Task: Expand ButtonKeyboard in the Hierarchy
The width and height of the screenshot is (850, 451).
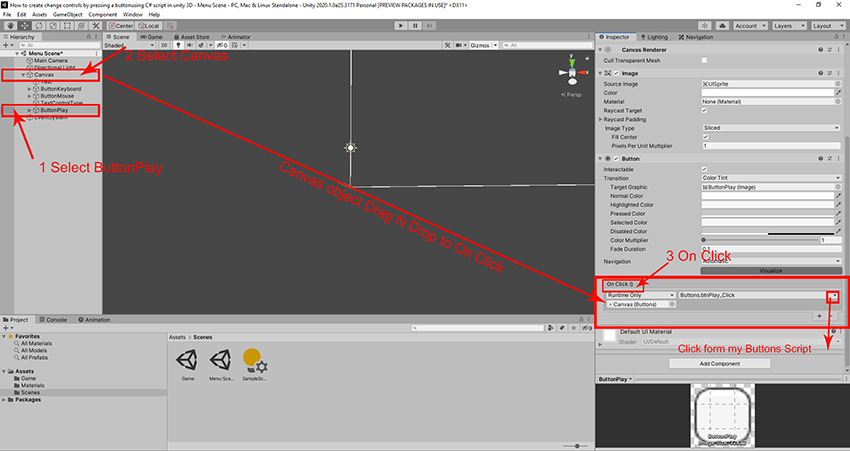Action: (29, 89)
